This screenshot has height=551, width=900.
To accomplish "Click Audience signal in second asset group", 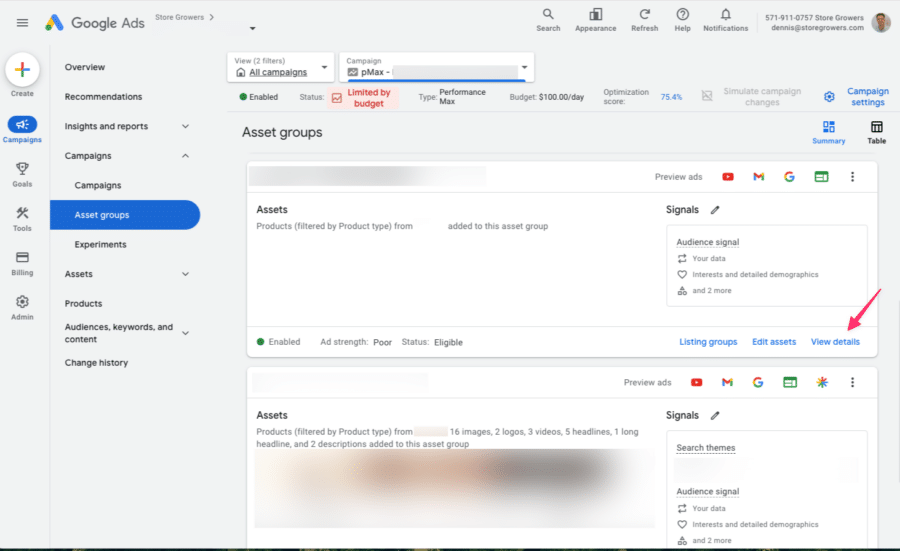I will pyautogui.click(x=708, y=491).
